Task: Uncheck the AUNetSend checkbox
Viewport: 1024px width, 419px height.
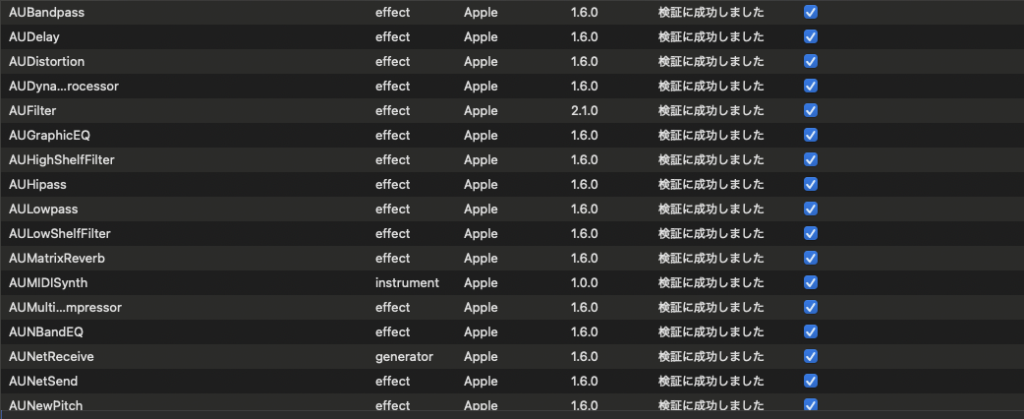Action: tap(810, 381)
